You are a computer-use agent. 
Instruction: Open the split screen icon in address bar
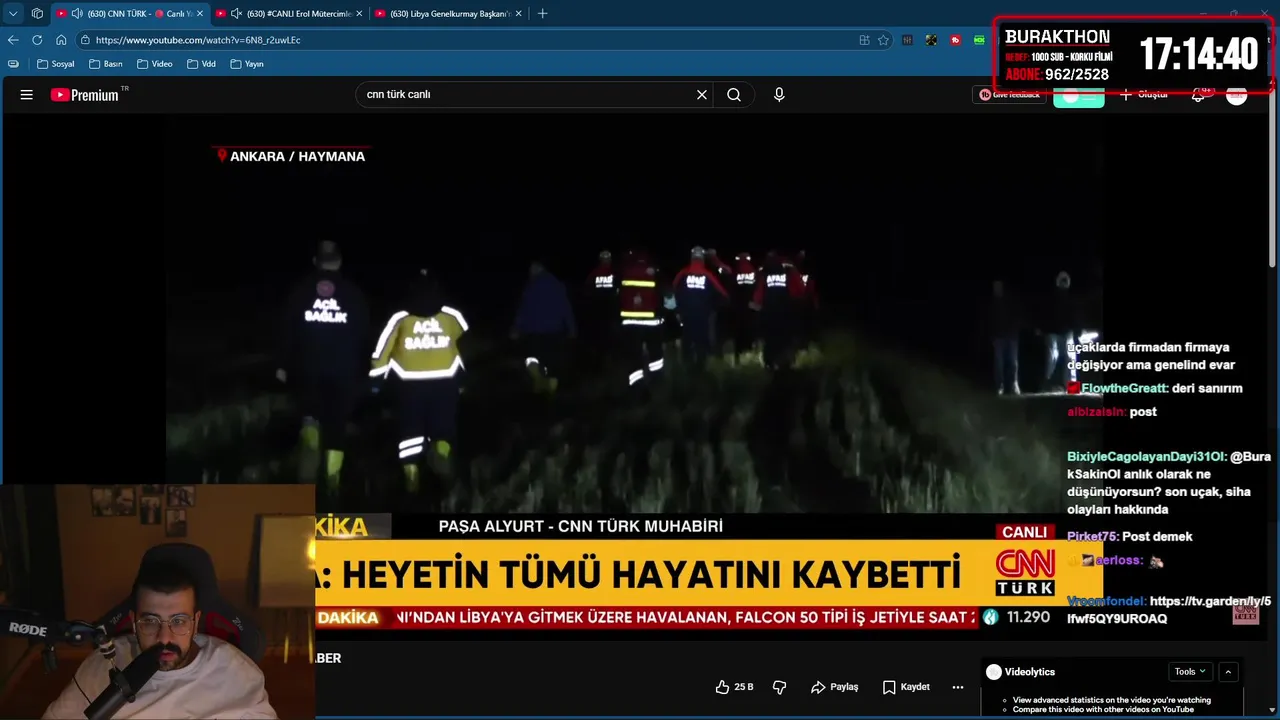[x=864, y=40]
